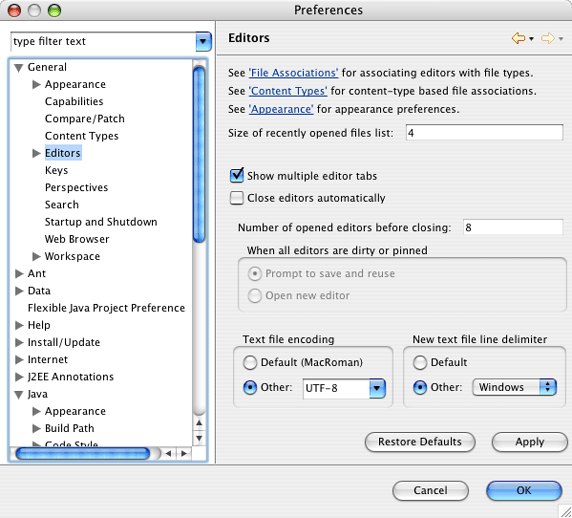
Task: Expand the Editors tree node
Action: (36, 153)
